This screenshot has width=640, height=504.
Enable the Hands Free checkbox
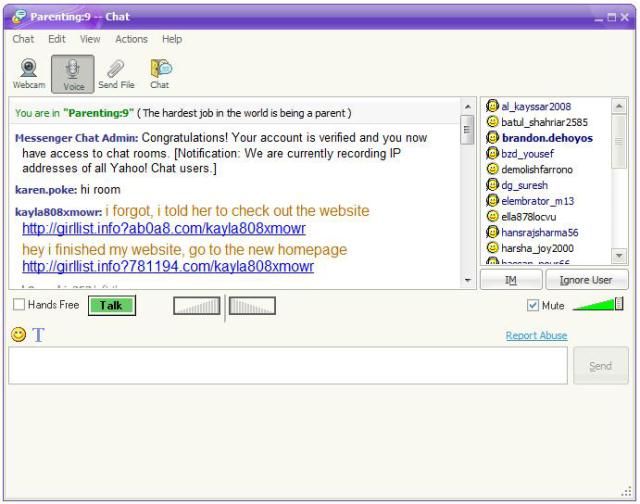coord(19,304)
